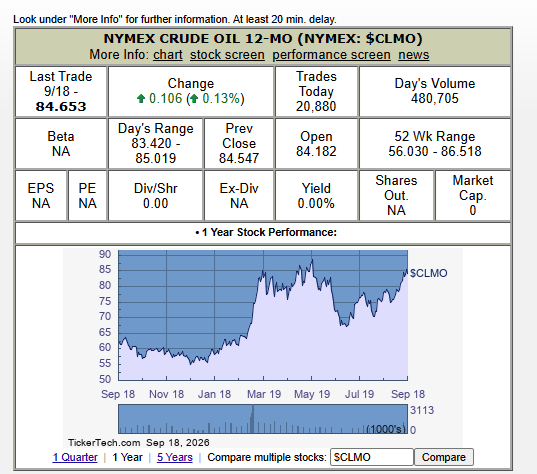This screenshot has width=537, height=474.
Task: Select the Day's Volume value 480,705
Action: click(x=435, y=99)
